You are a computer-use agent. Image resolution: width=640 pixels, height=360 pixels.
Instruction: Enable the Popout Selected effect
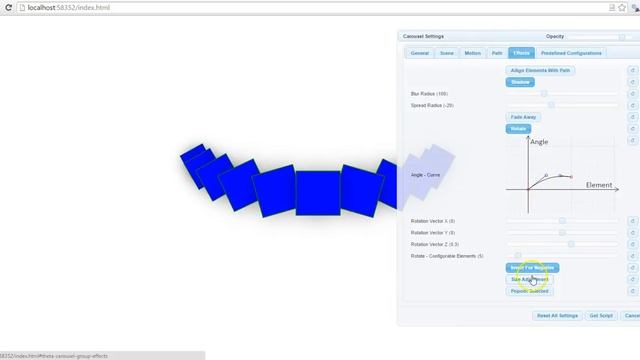(x=529, y=291)
